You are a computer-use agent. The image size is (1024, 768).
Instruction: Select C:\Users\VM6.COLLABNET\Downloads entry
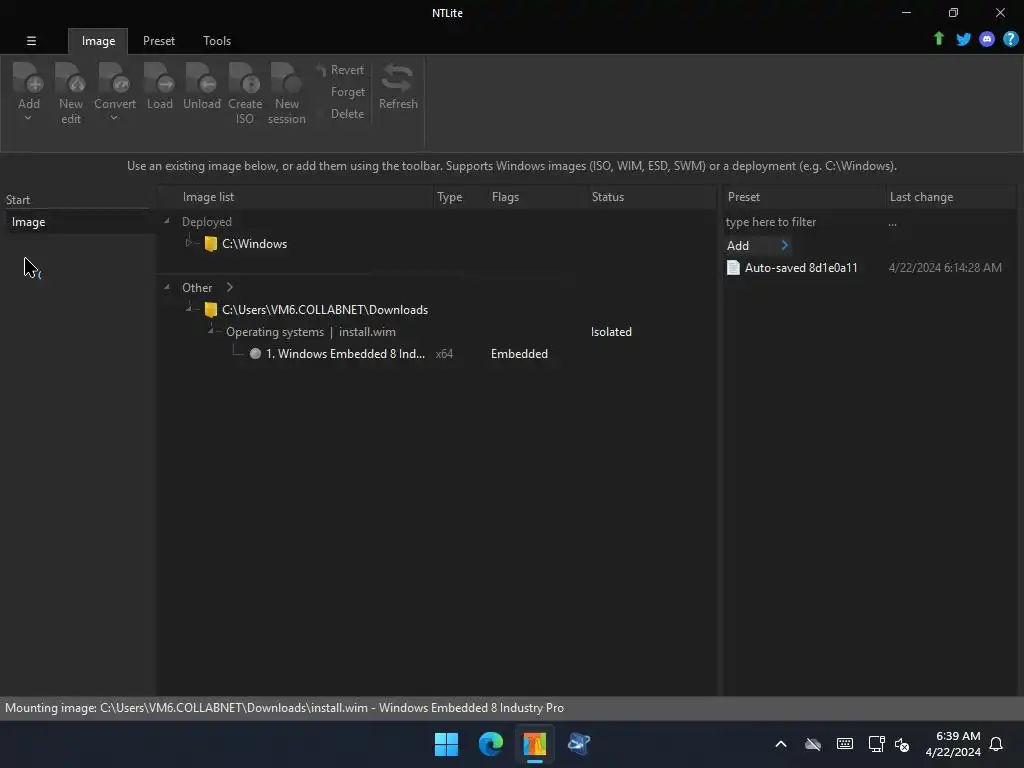[x=325, y=310]
